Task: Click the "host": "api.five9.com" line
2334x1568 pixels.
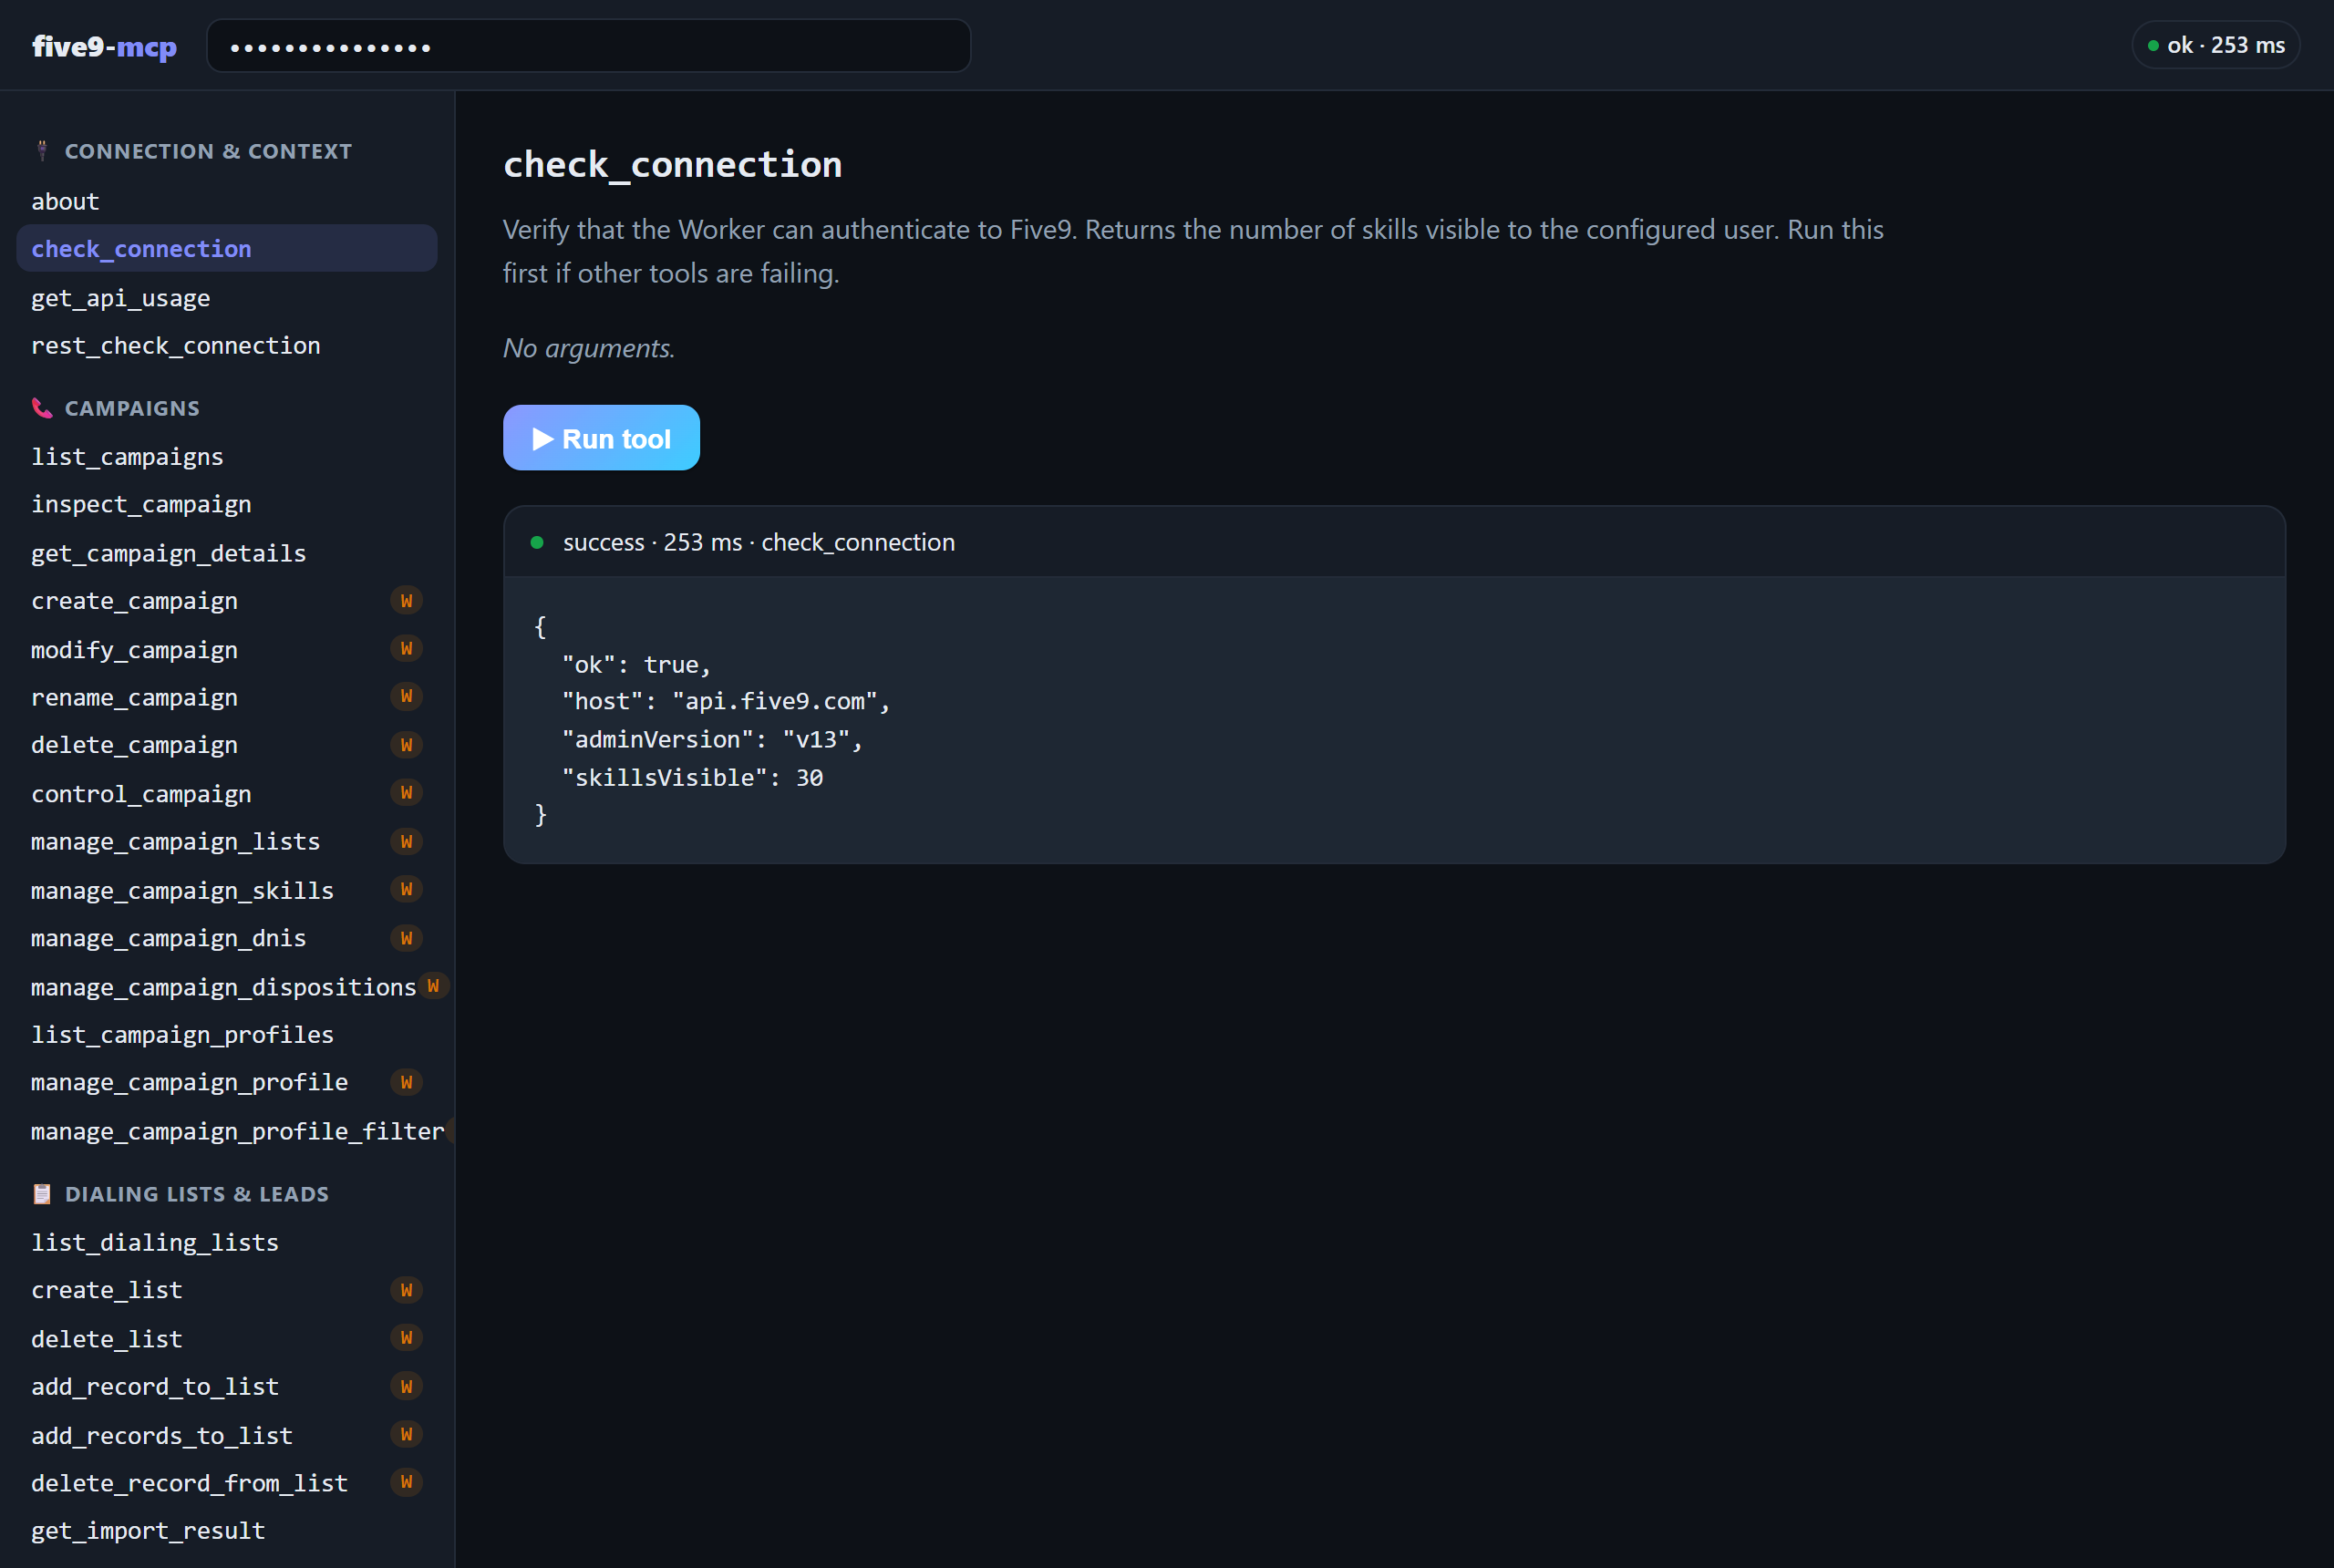Action: (x=725, y=702)
